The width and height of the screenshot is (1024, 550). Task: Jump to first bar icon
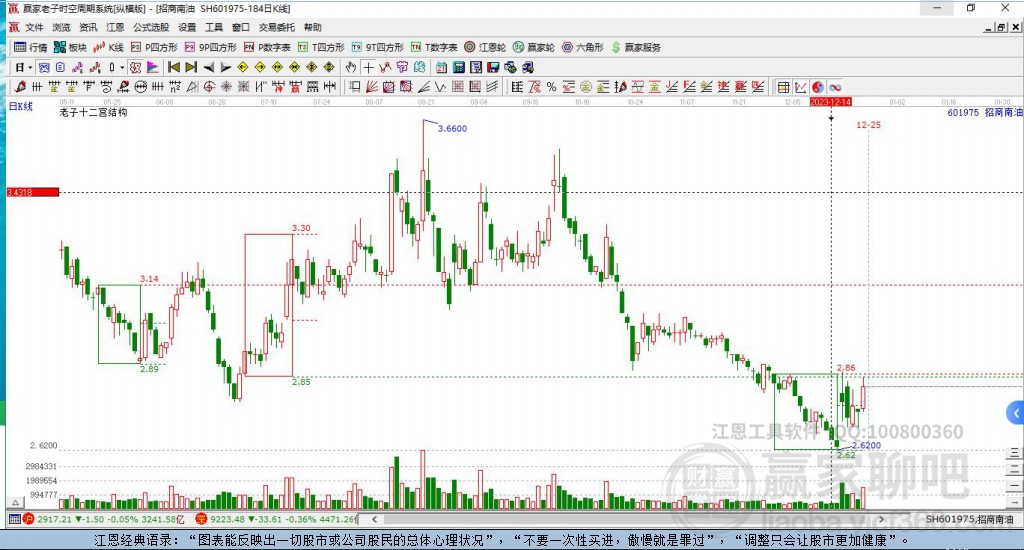tap(174, 67)
